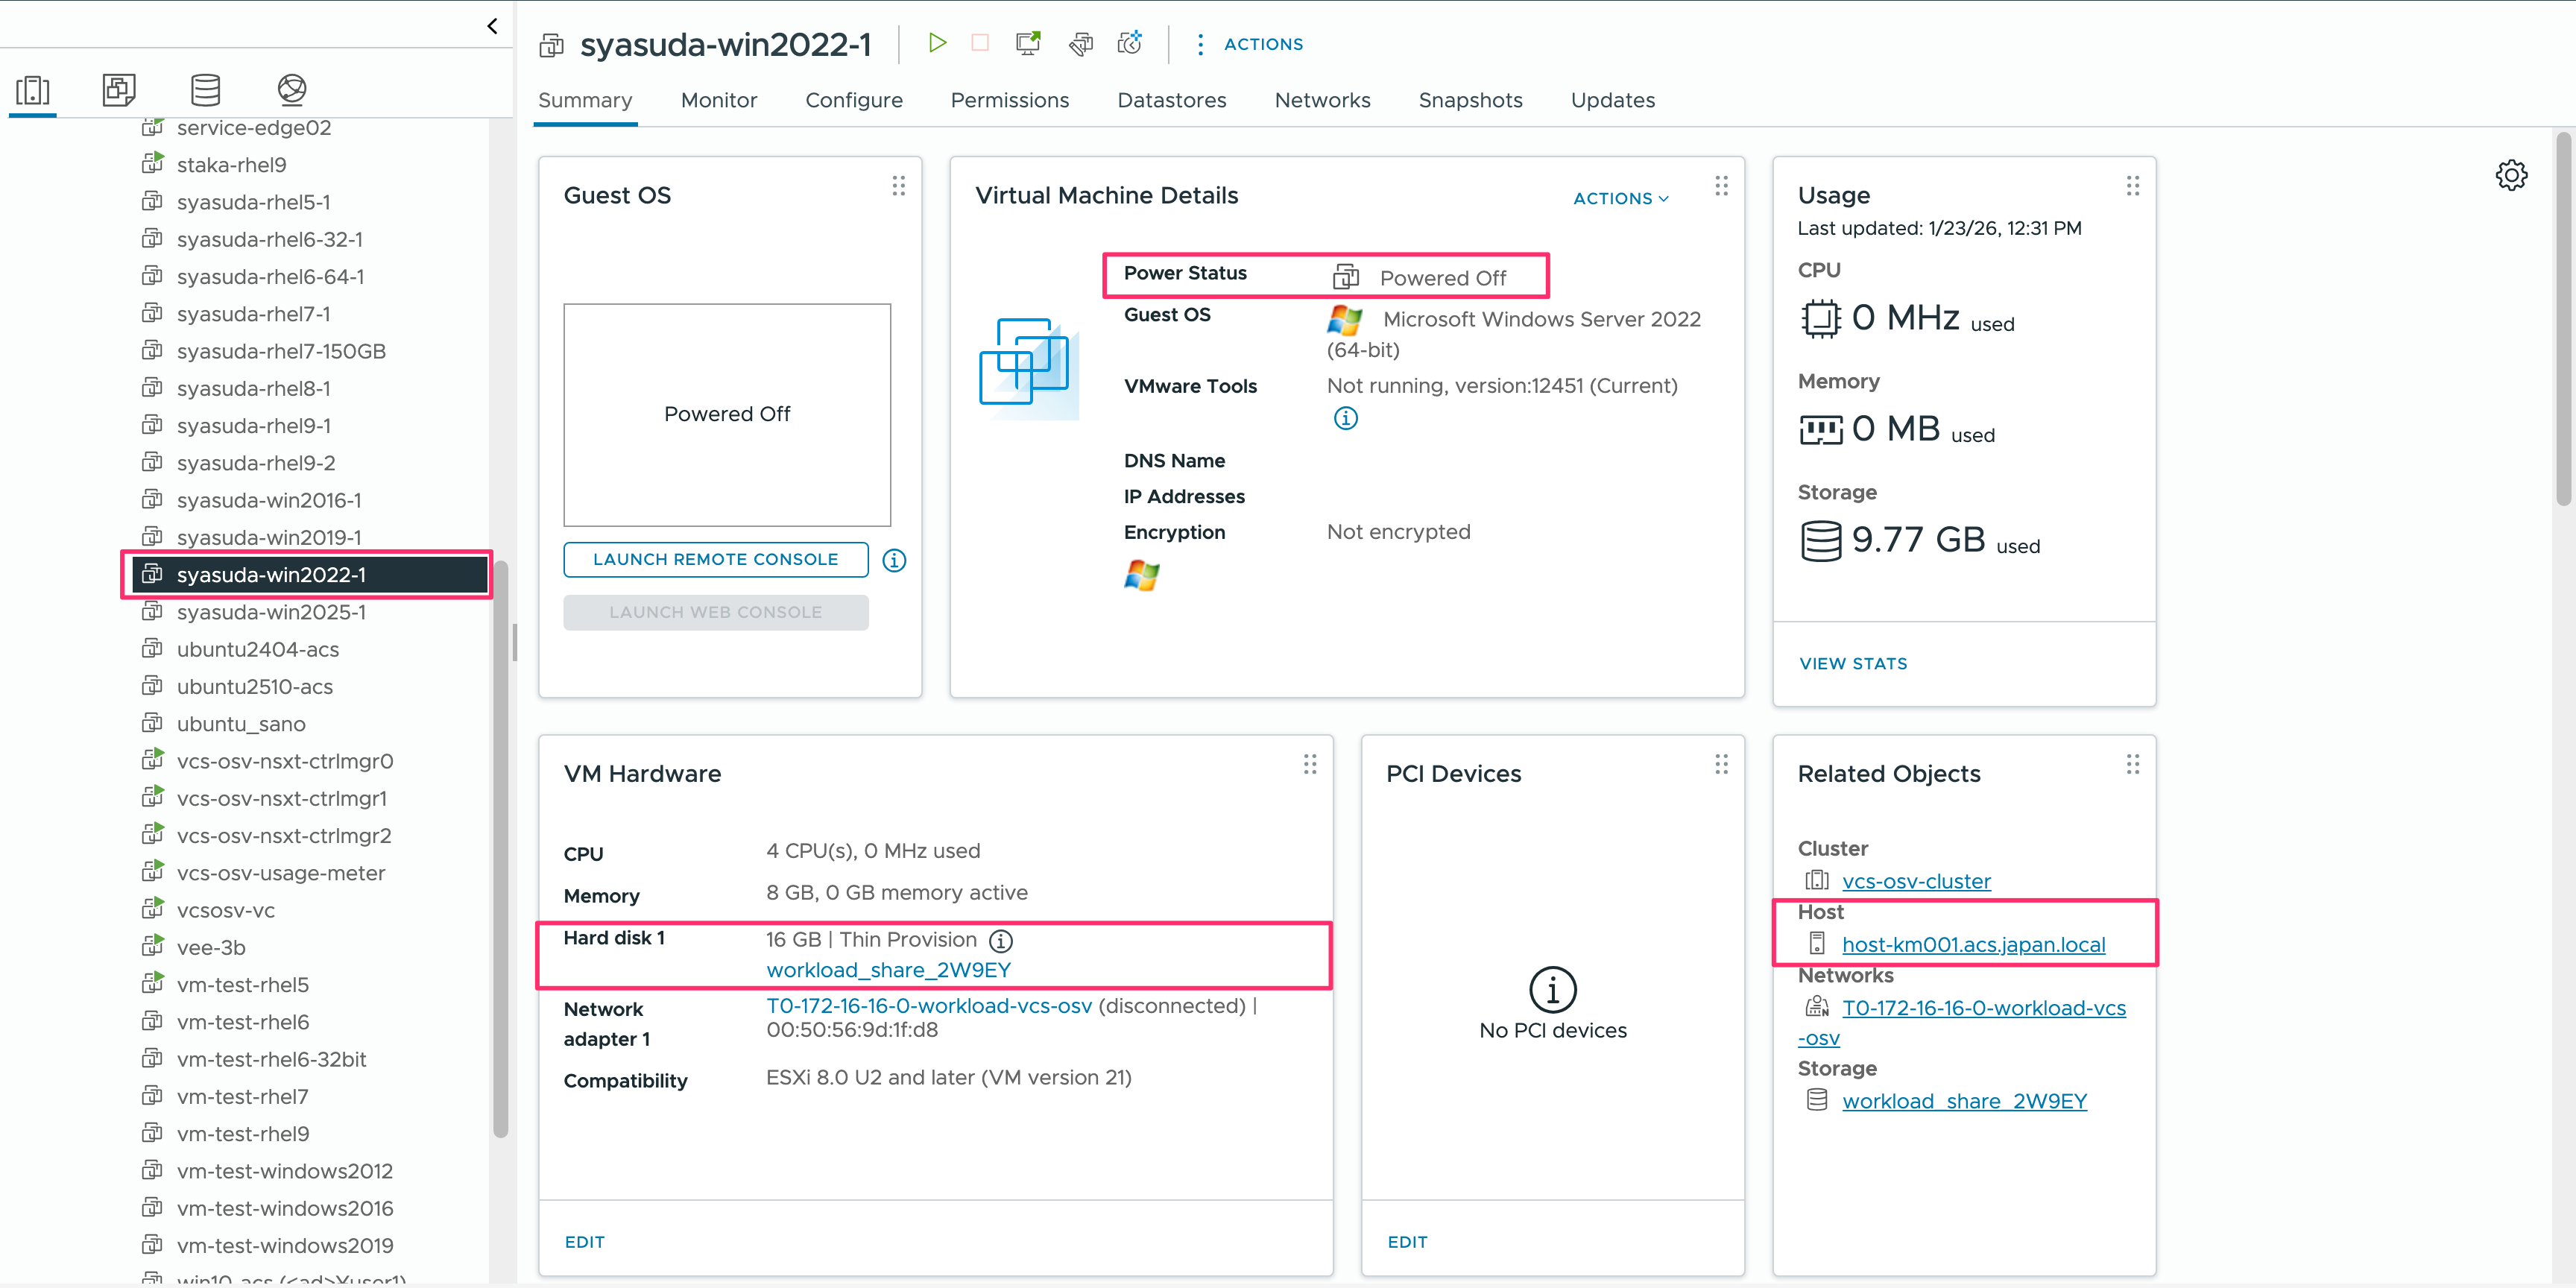
Task: Collapse the left navigation panel
Action: pyautogui.click(x=492, y=26)
